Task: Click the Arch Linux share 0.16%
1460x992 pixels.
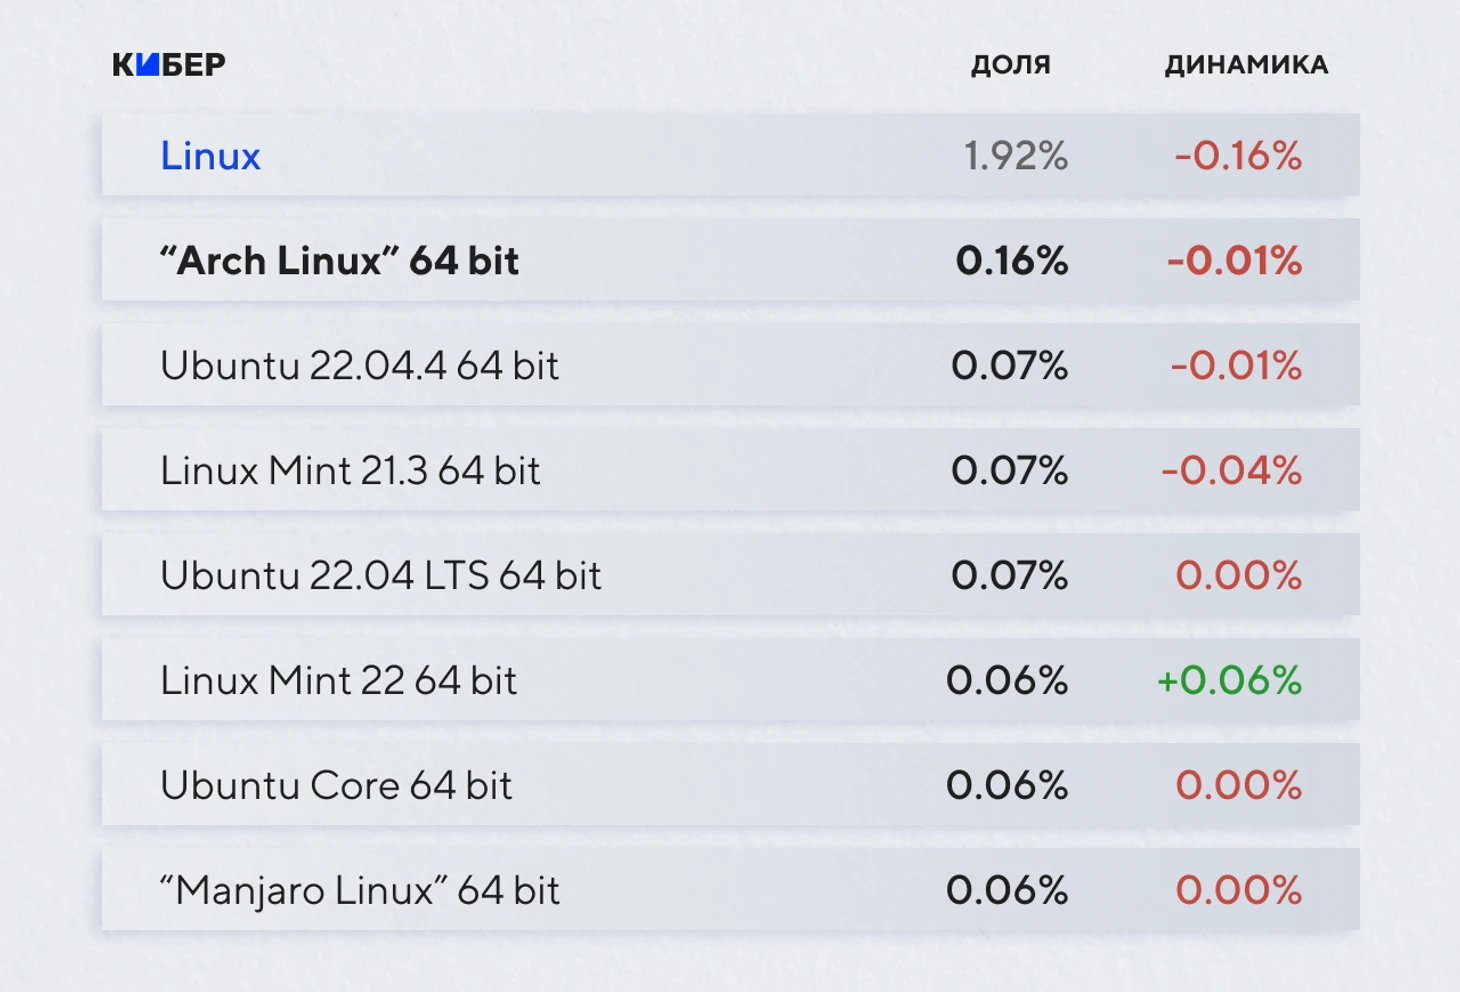Action: click(1012, 261)
